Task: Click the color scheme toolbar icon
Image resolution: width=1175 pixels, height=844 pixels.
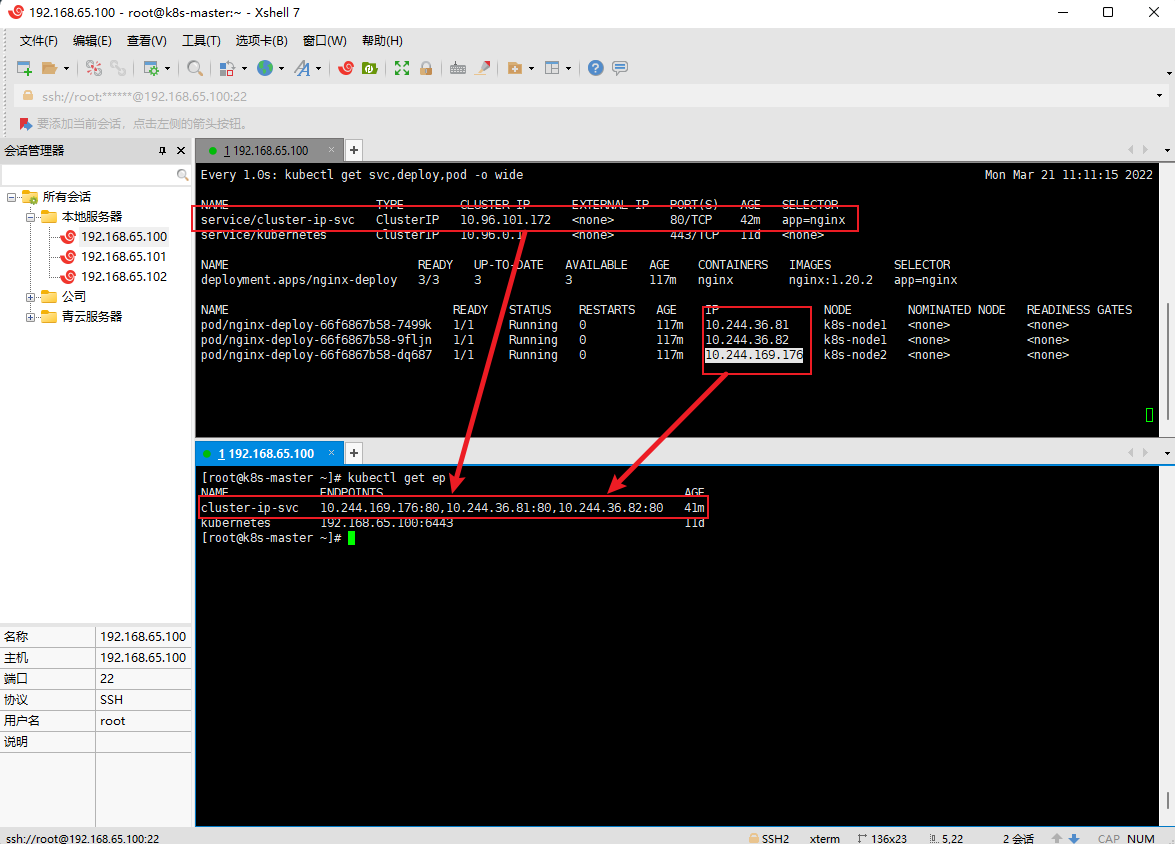Action: click(x=228, y=68)
